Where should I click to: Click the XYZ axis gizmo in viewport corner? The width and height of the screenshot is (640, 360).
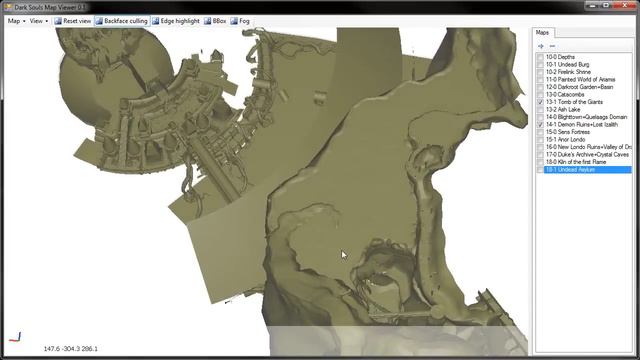15,337
